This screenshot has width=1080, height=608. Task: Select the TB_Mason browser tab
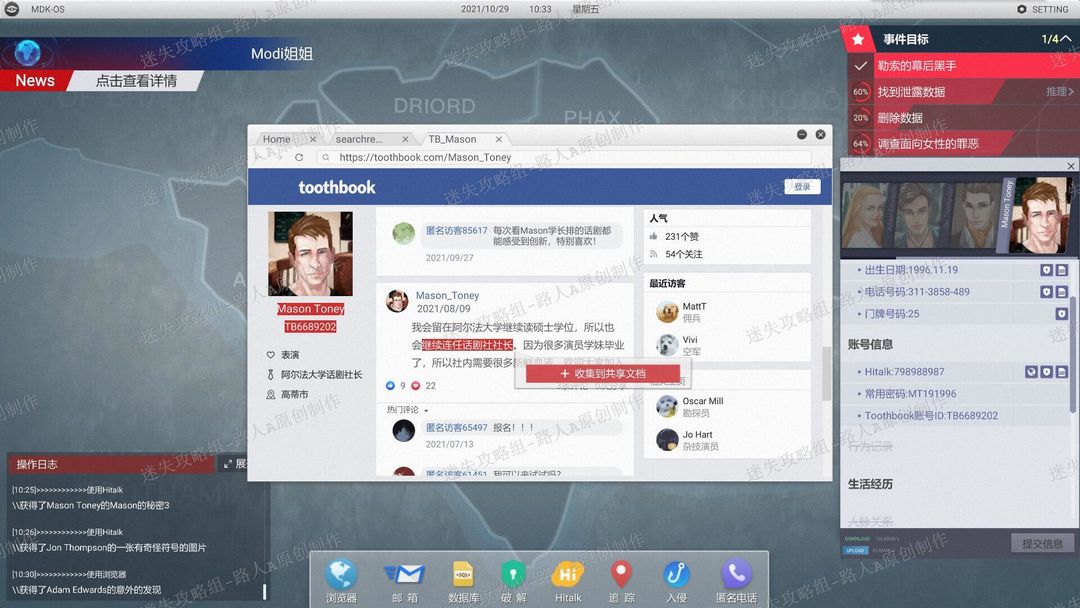(x=452, y=139)
